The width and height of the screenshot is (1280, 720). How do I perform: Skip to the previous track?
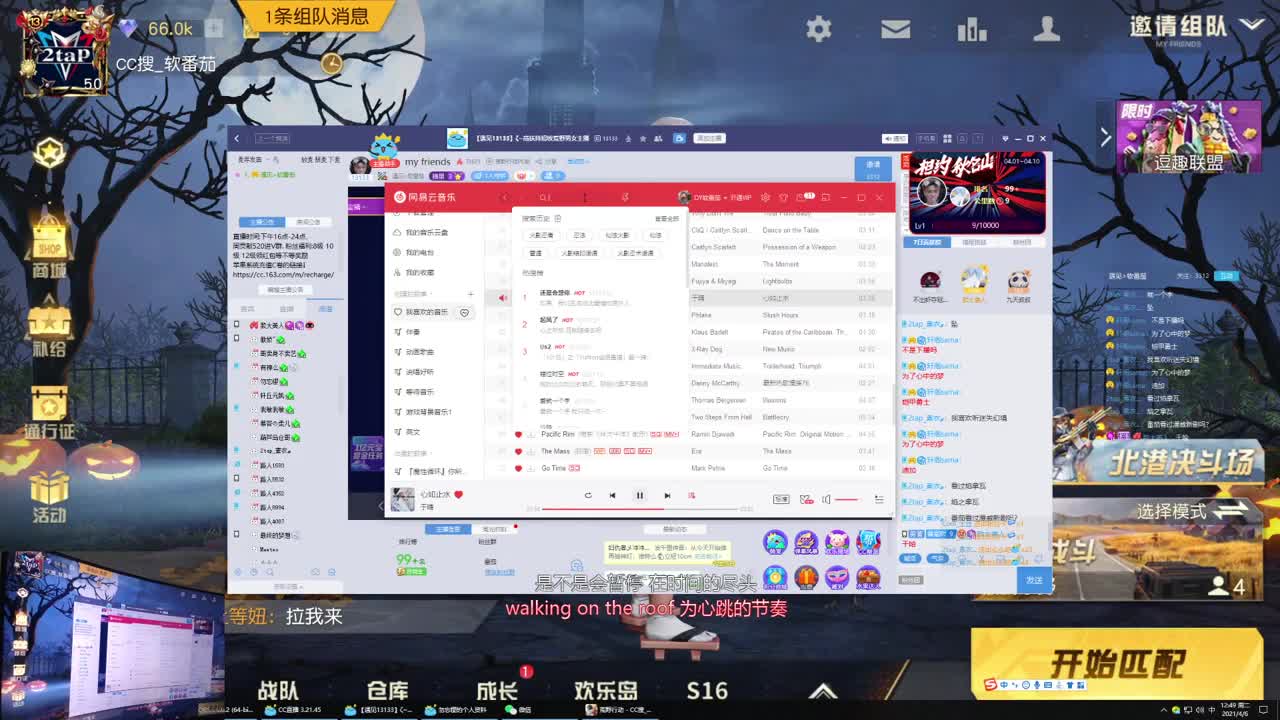pyautogui.click(x=612, y=495)
